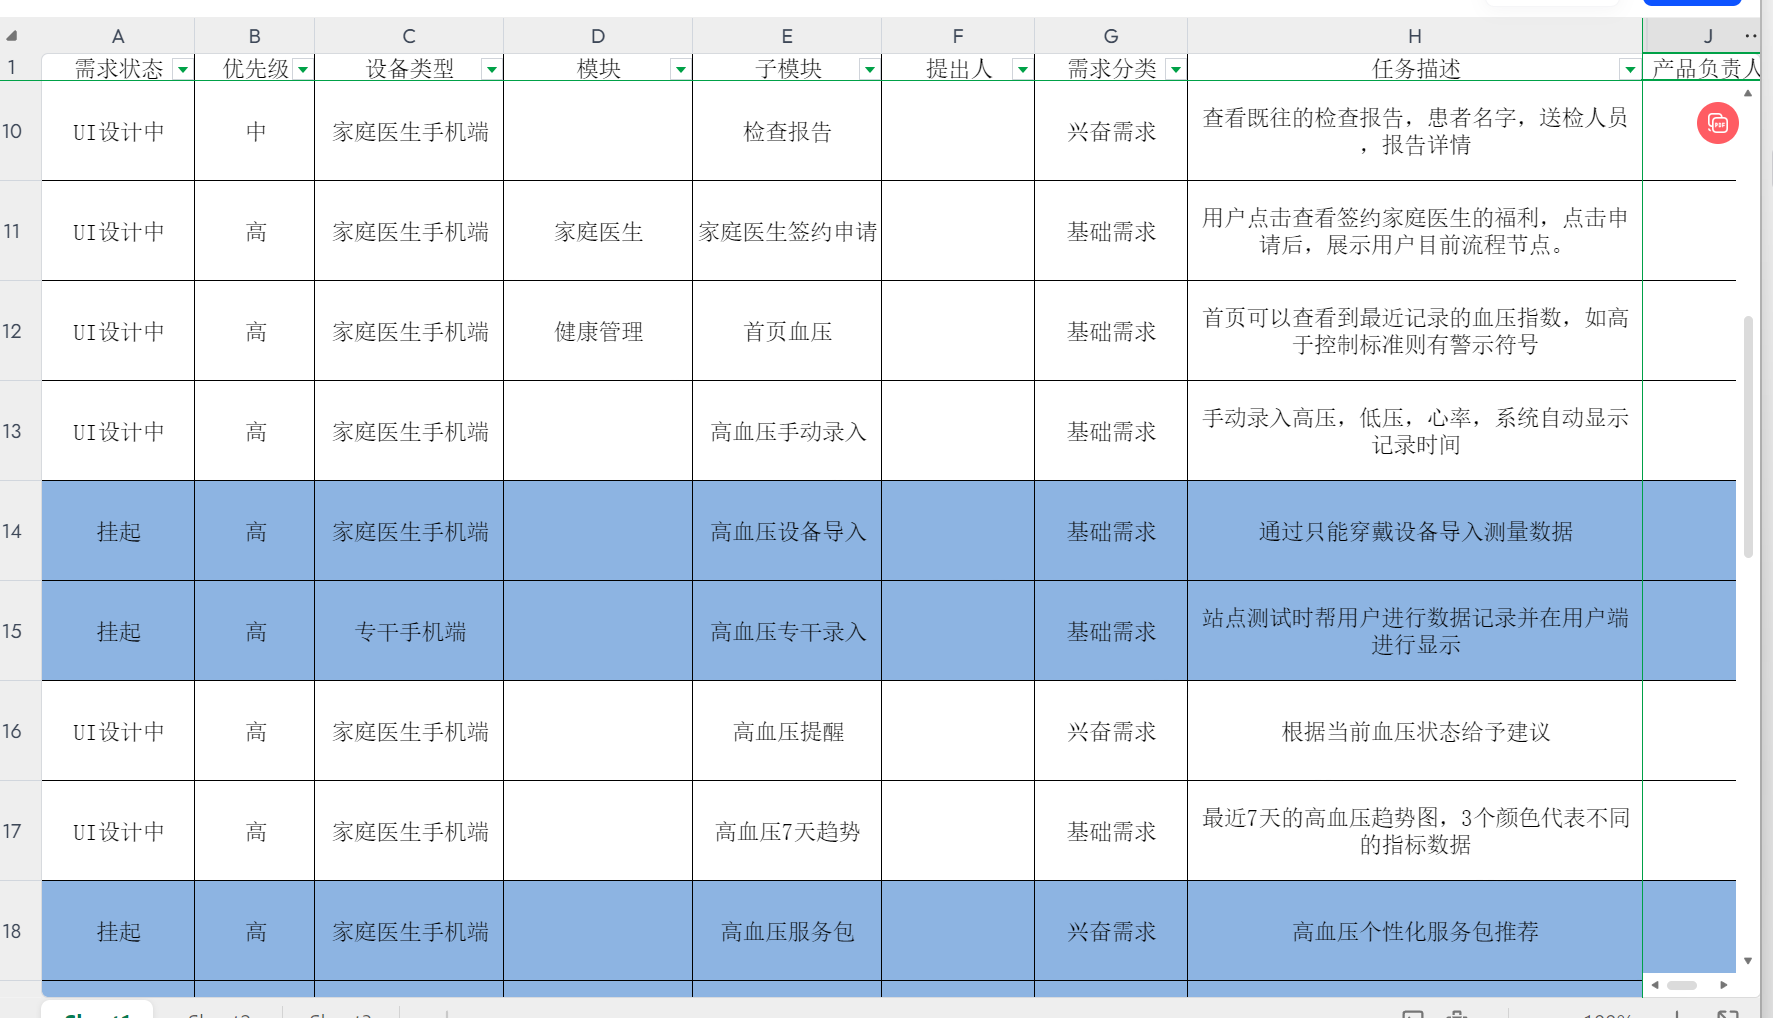1773x1018 pixels.
Task: Click the horizontal scrollbar left arrow
Action: [1656, 985]
